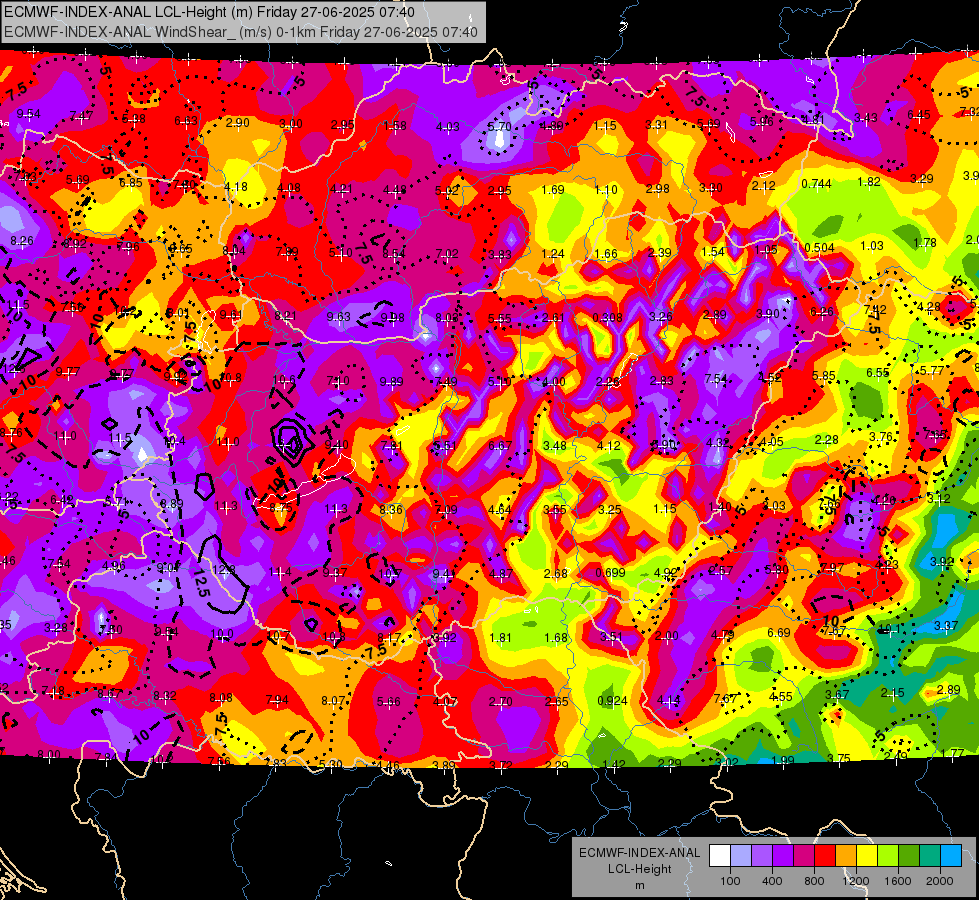
Task: Click the map value 3.48
Action: (555, 446)
